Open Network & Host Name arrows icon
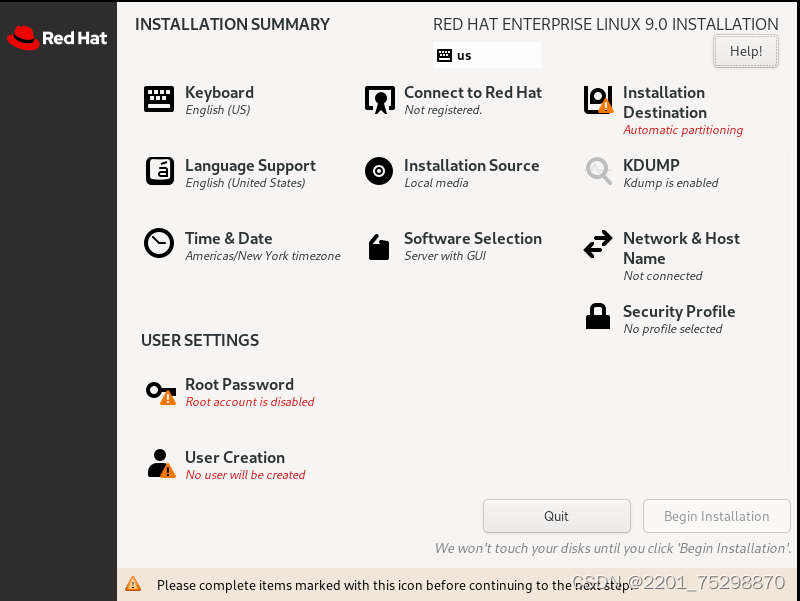The width and height of the screenshot is (800, 601). [x=598, y=244]
